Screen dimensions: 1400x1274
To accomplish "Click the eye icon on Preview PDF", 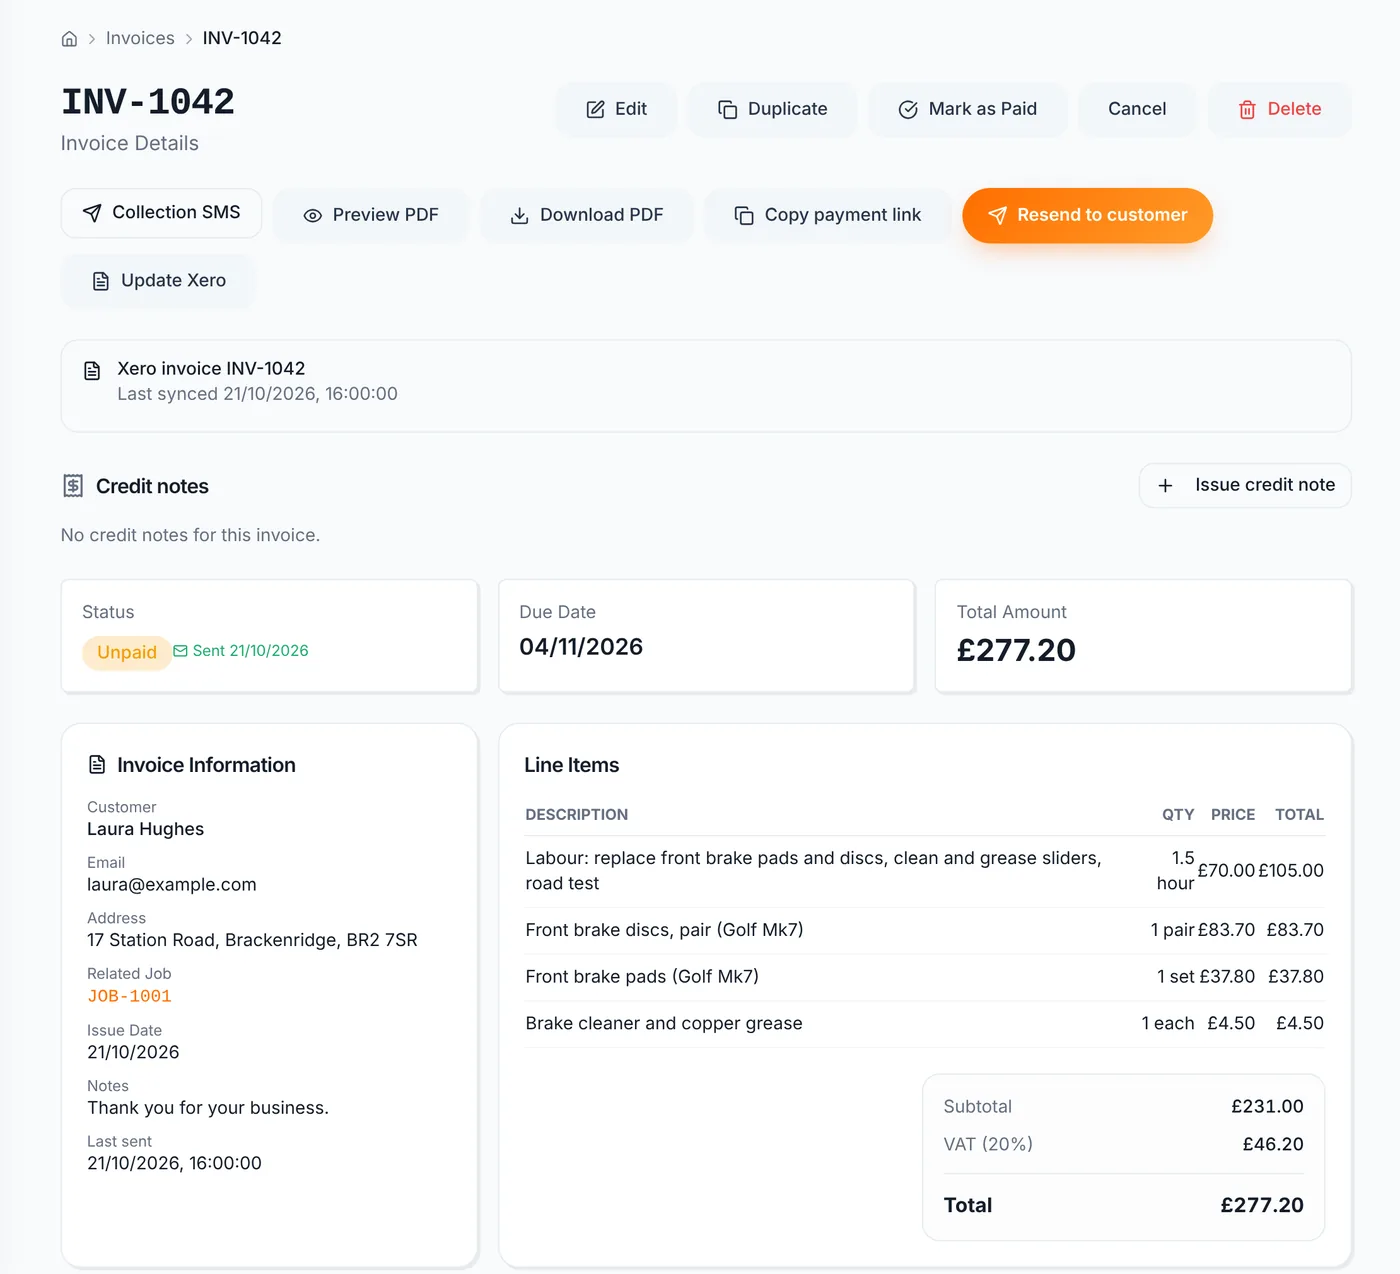I will tap(313, 215).
